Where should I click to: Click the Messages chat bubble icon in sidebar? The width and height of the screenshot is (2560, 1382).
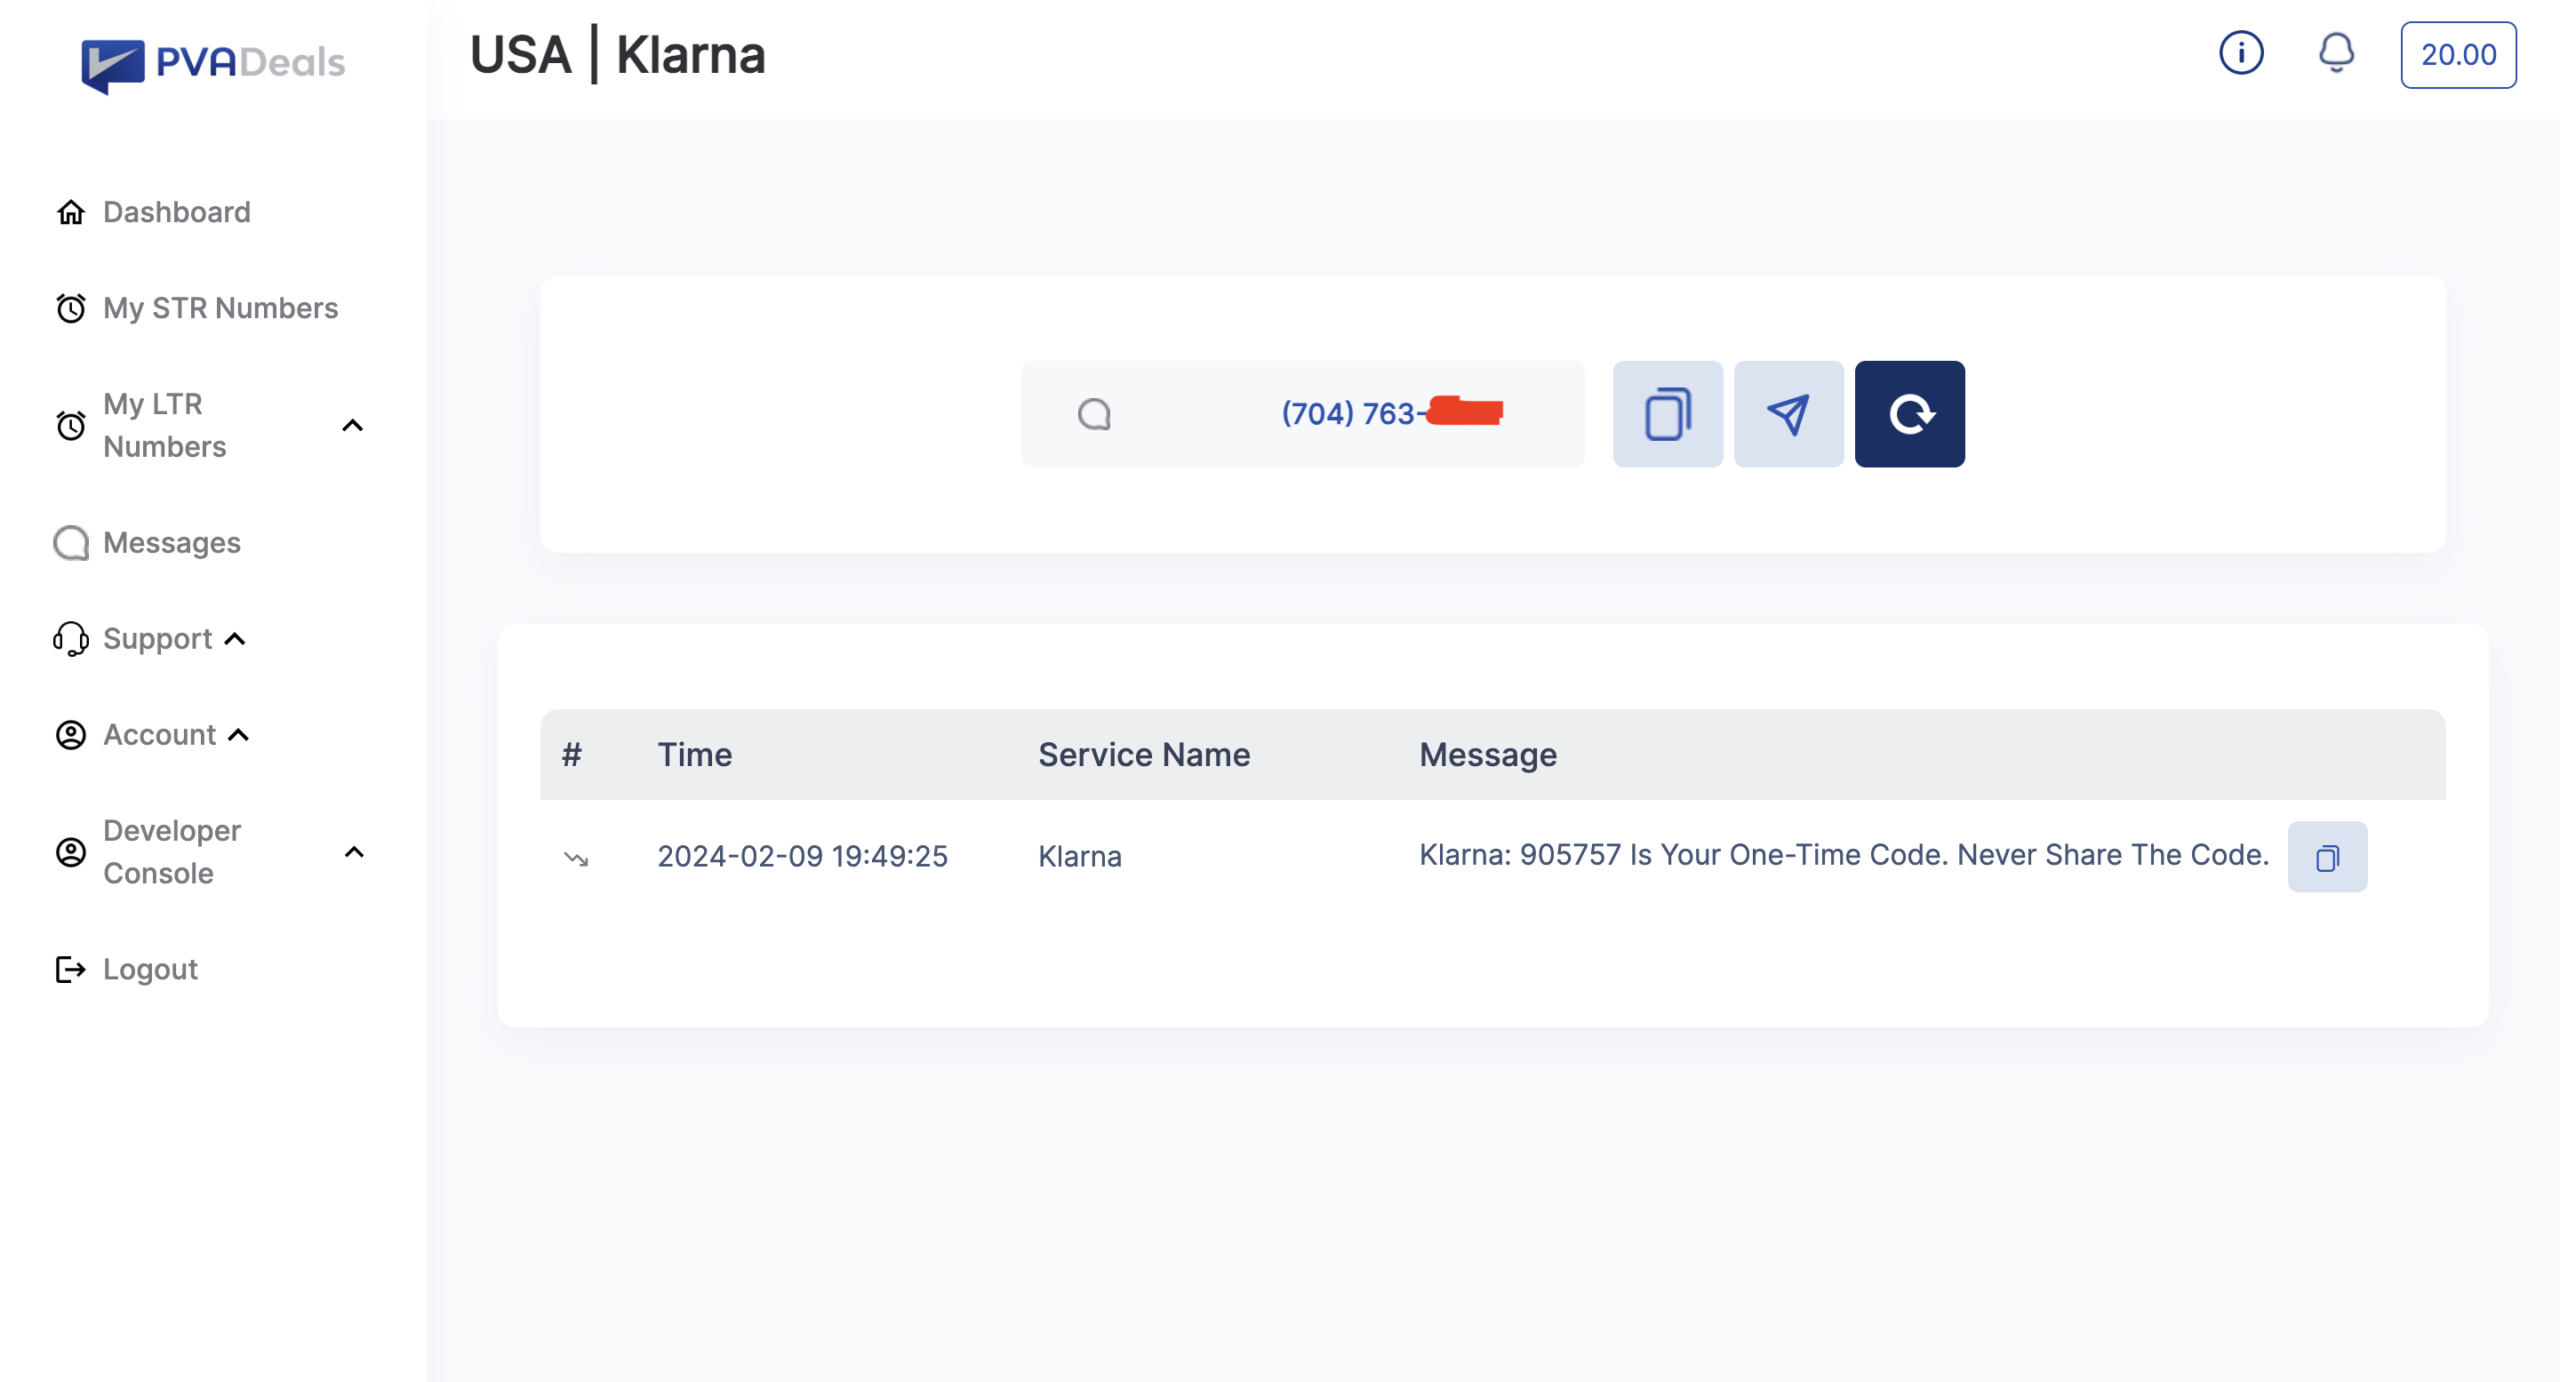(x=71, y=543)
